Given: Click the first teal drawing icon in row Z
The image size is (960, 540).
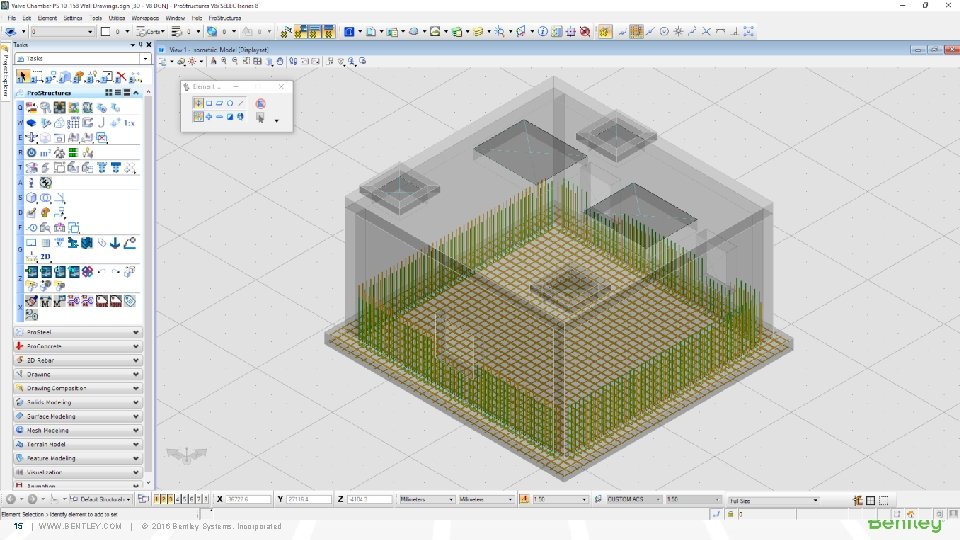Looking at the screenshot, I should 32,271.
